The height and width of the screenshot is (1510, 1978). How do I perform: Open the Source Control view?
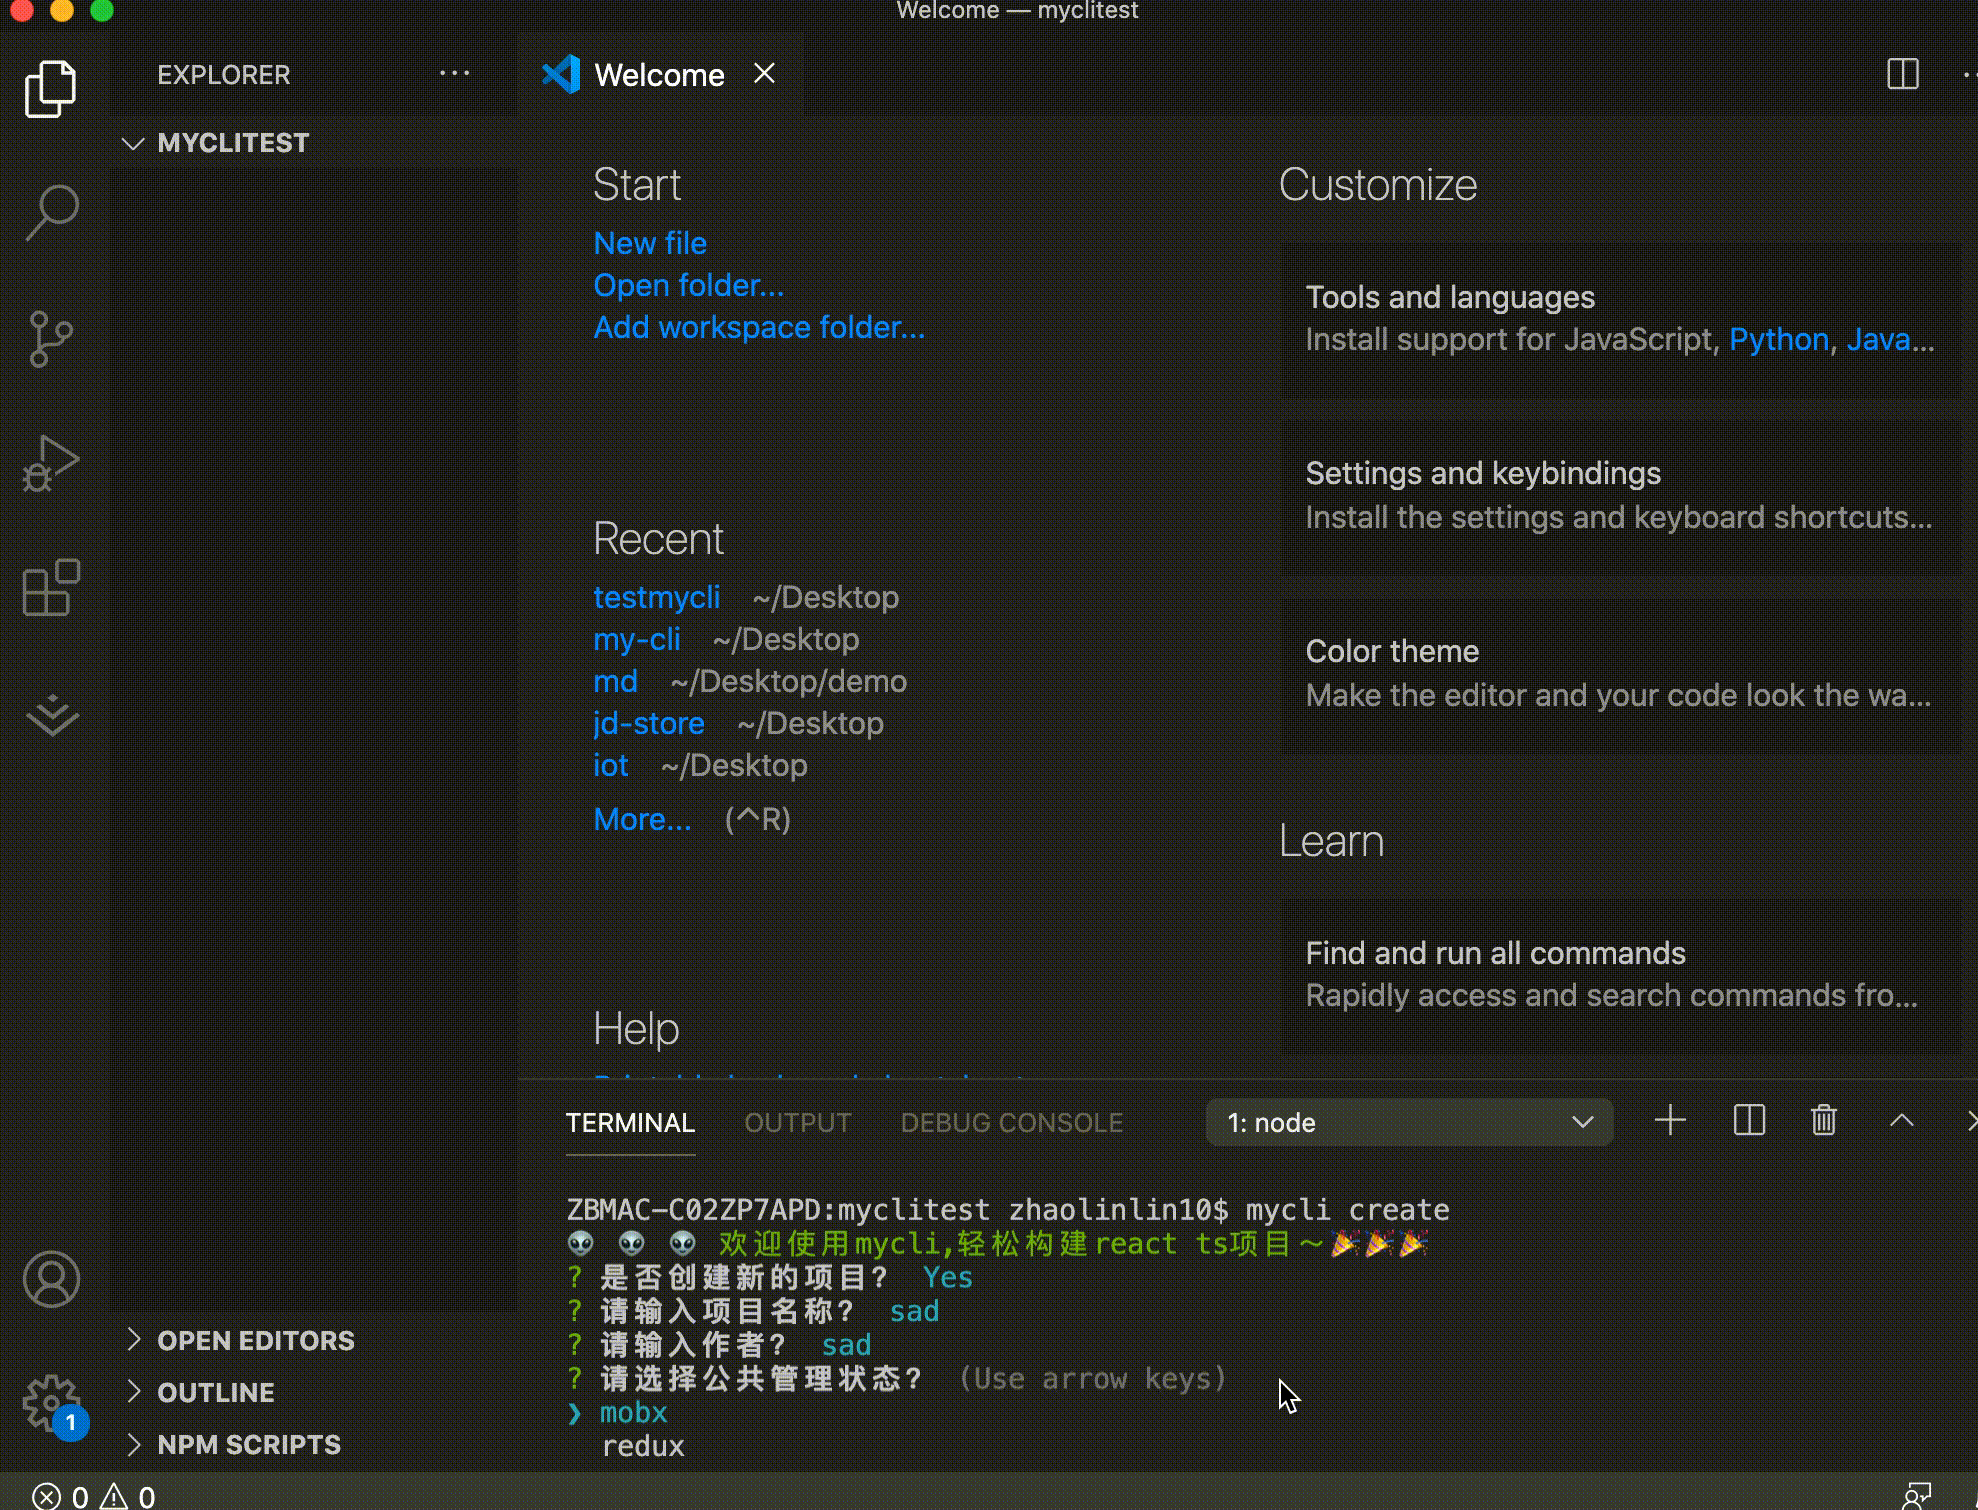click(50, 338)
